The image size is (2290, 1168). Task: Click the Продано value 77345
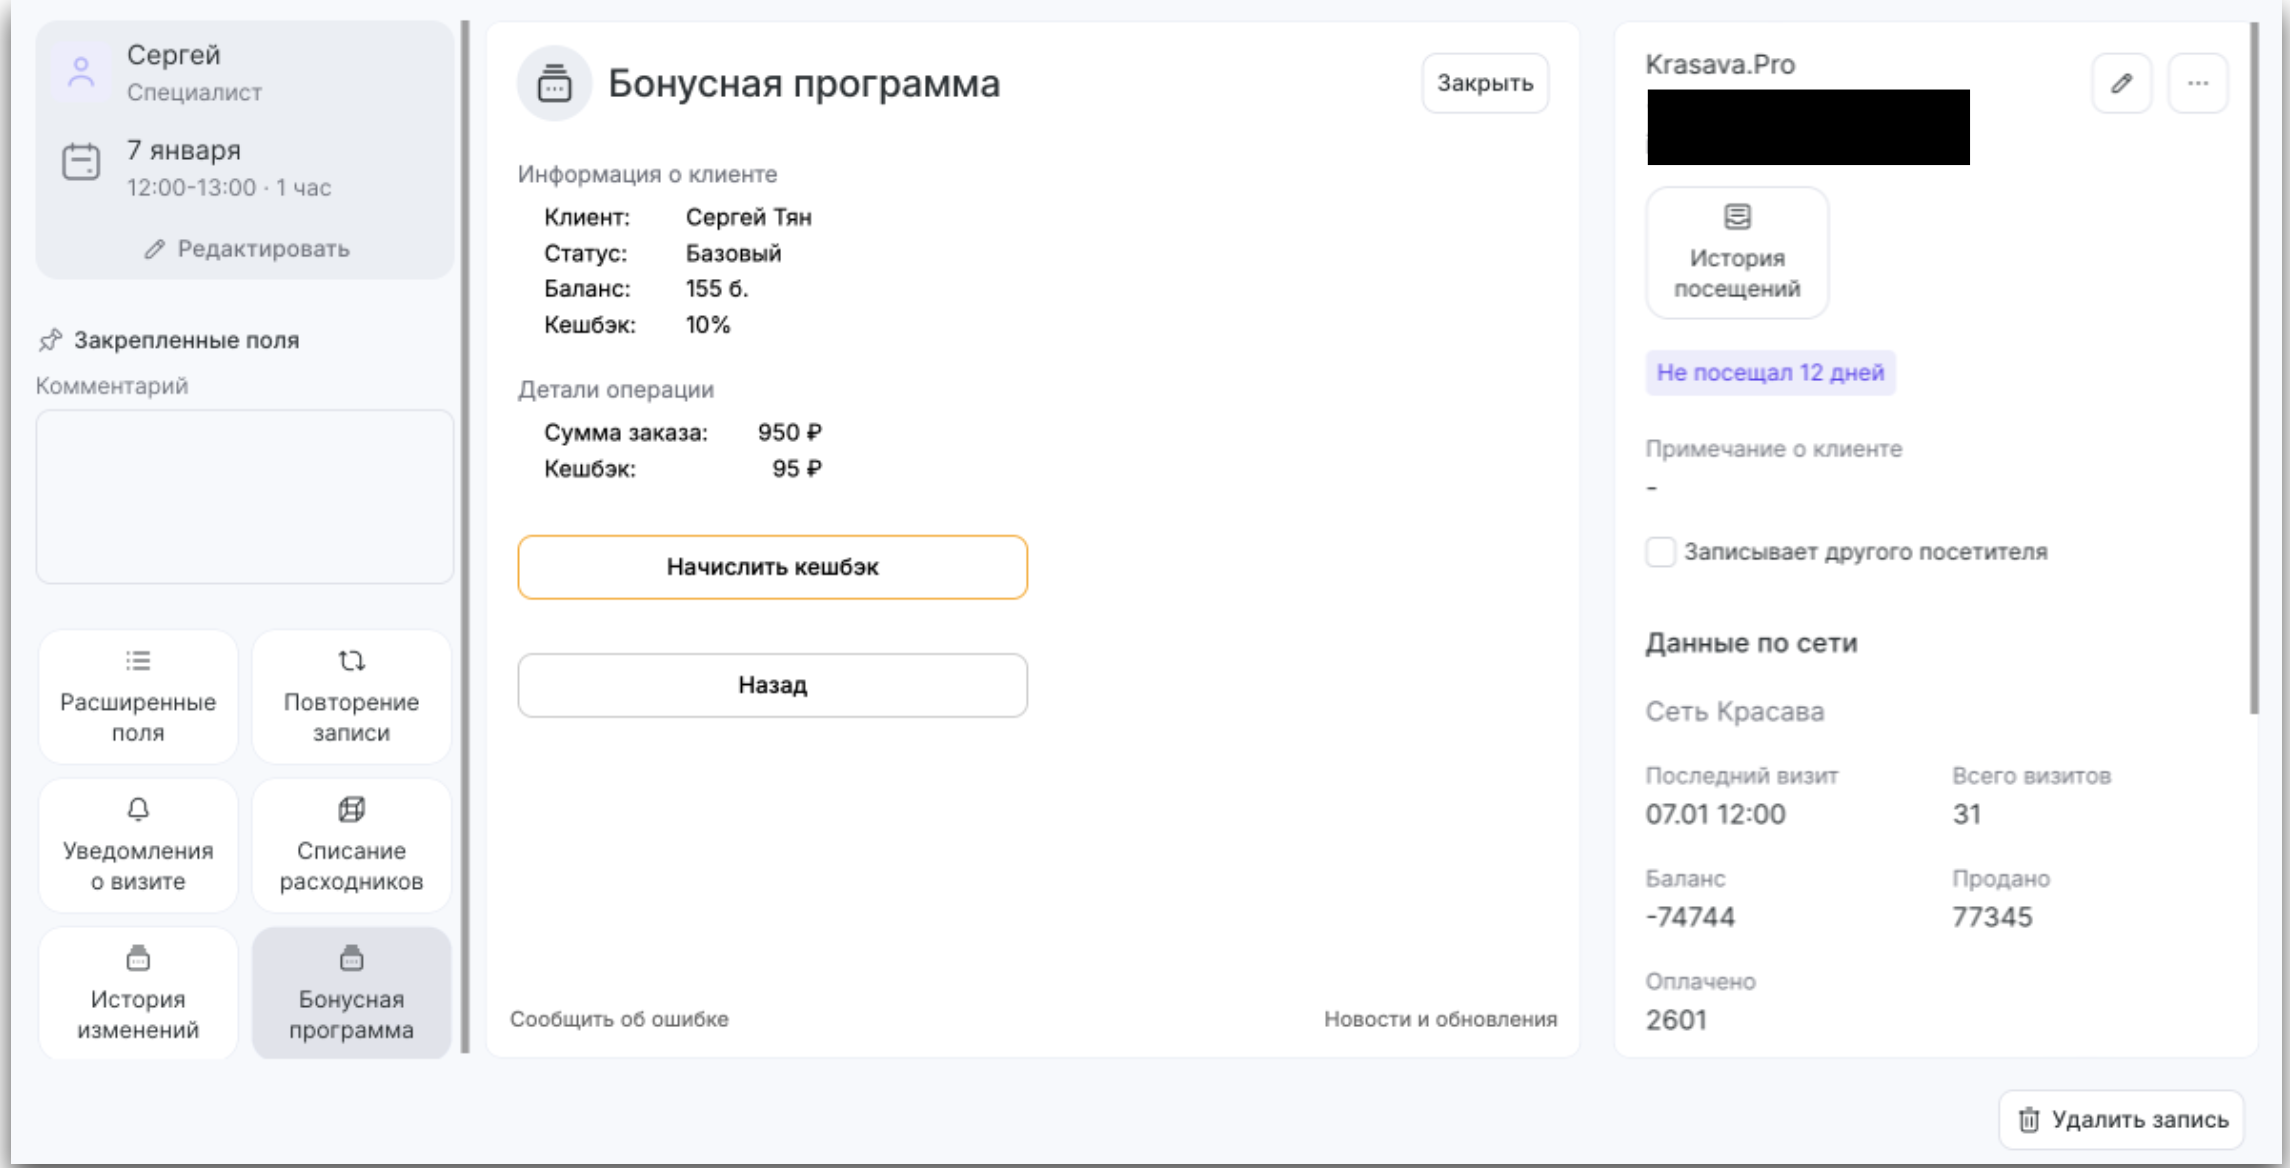(x=1992, y=917)
